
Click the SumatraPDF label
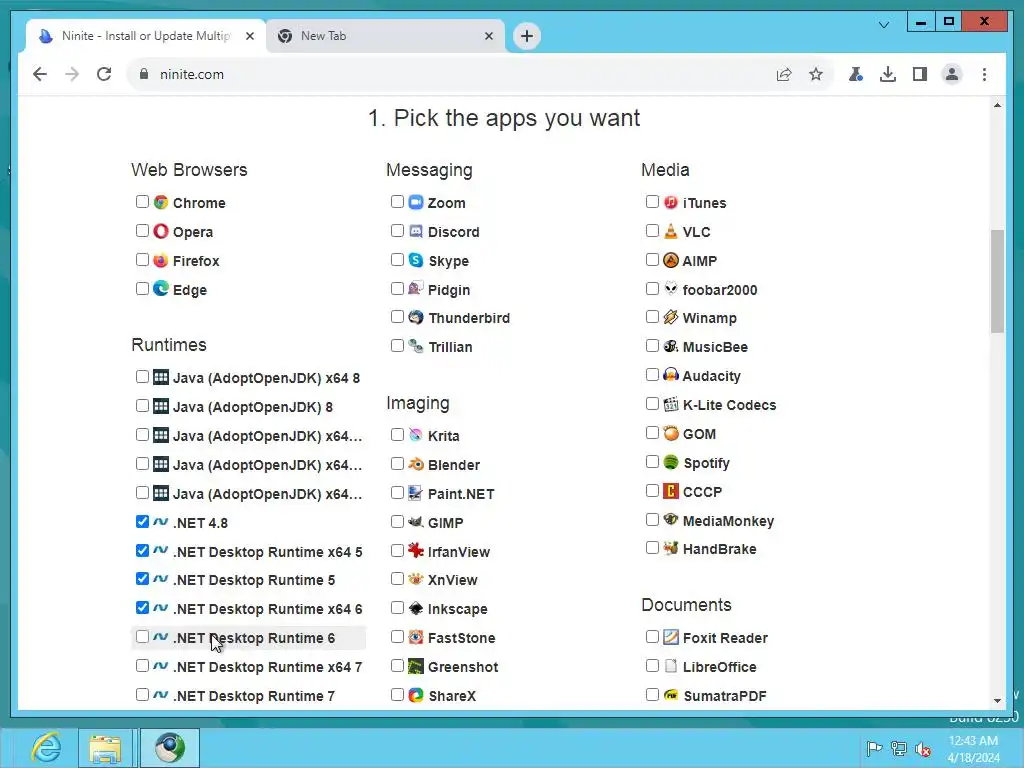tap(725, 696)
